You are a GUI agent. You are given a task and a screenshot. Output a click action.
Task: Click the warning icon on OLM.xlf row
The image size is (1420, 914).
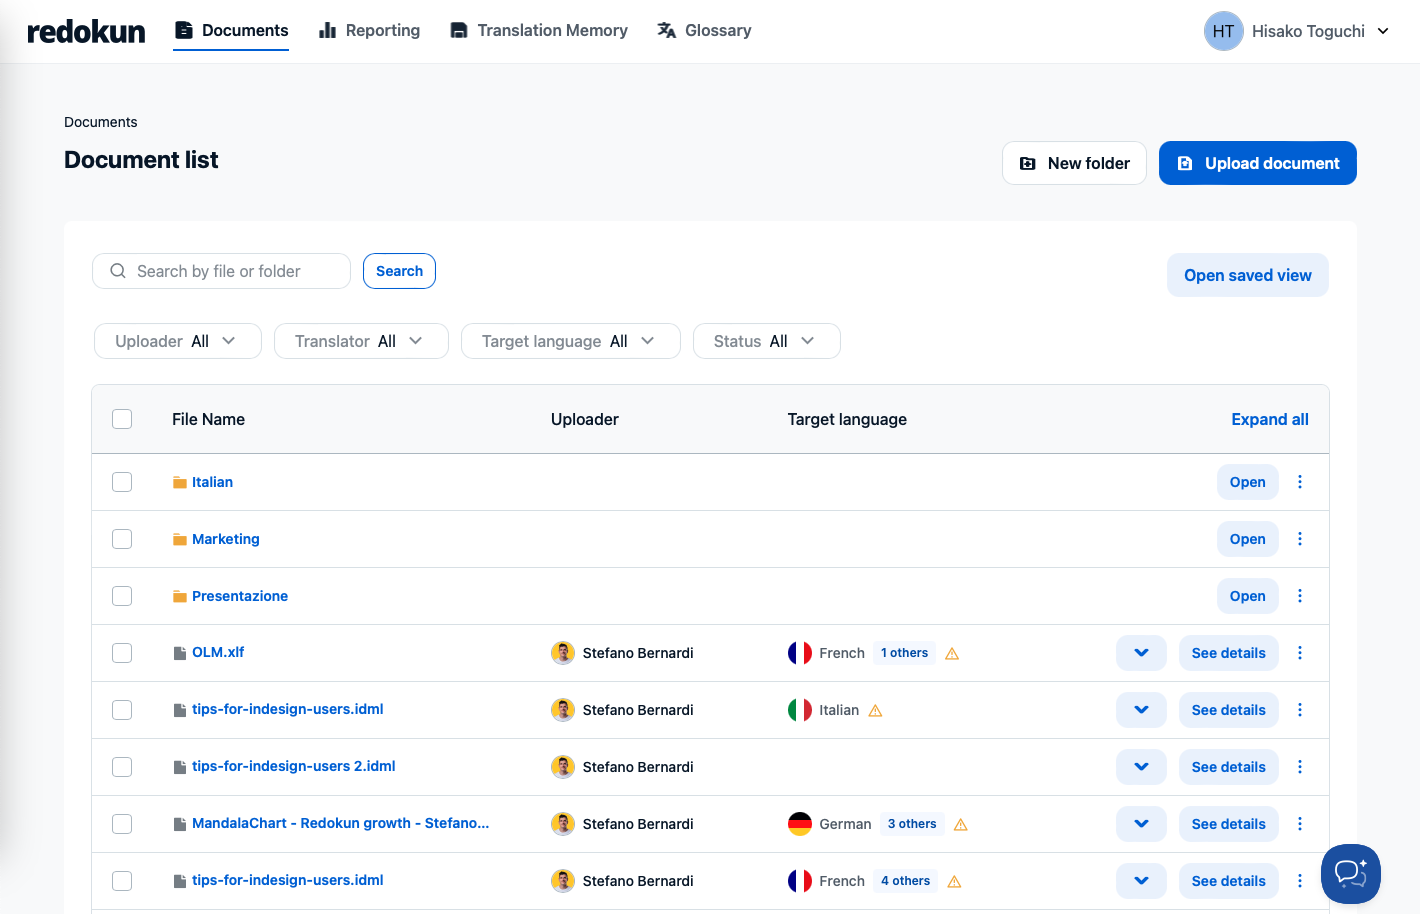click(x=952, y=654)
